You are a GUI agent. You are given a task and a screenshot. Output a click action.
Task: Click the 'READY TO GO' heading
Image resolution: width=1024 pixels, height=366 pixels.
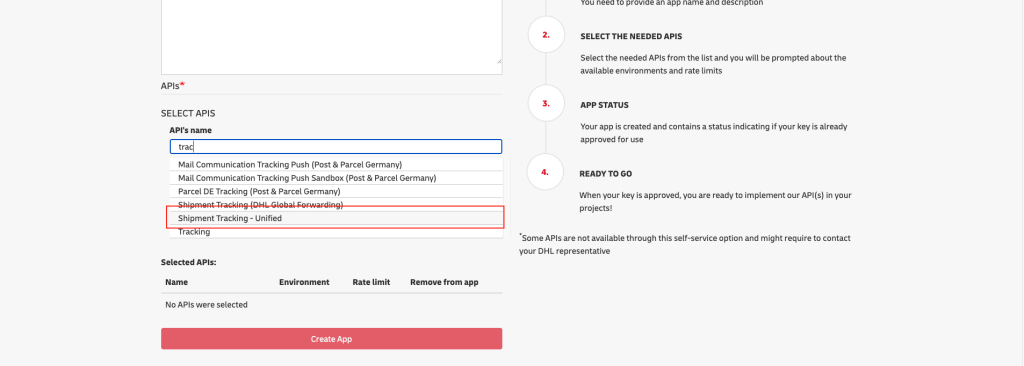tap(605, 174)
